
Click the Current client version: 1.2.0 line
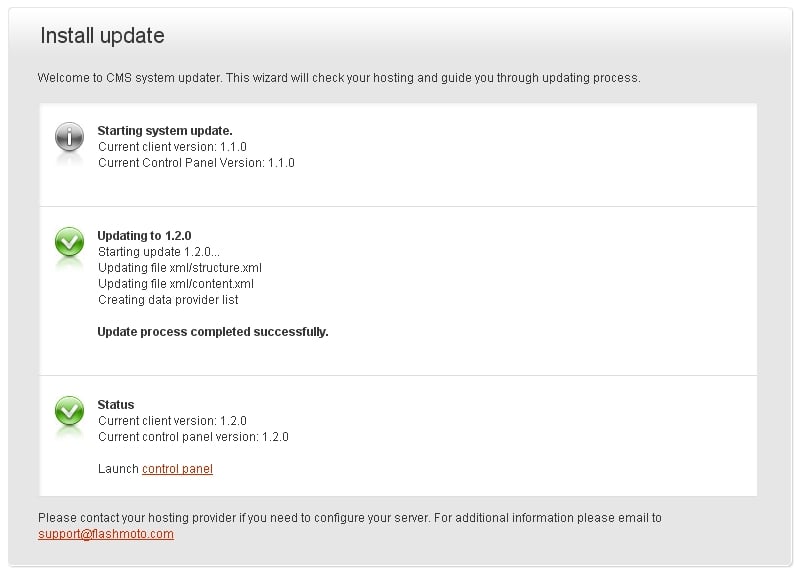pos(172,421)
